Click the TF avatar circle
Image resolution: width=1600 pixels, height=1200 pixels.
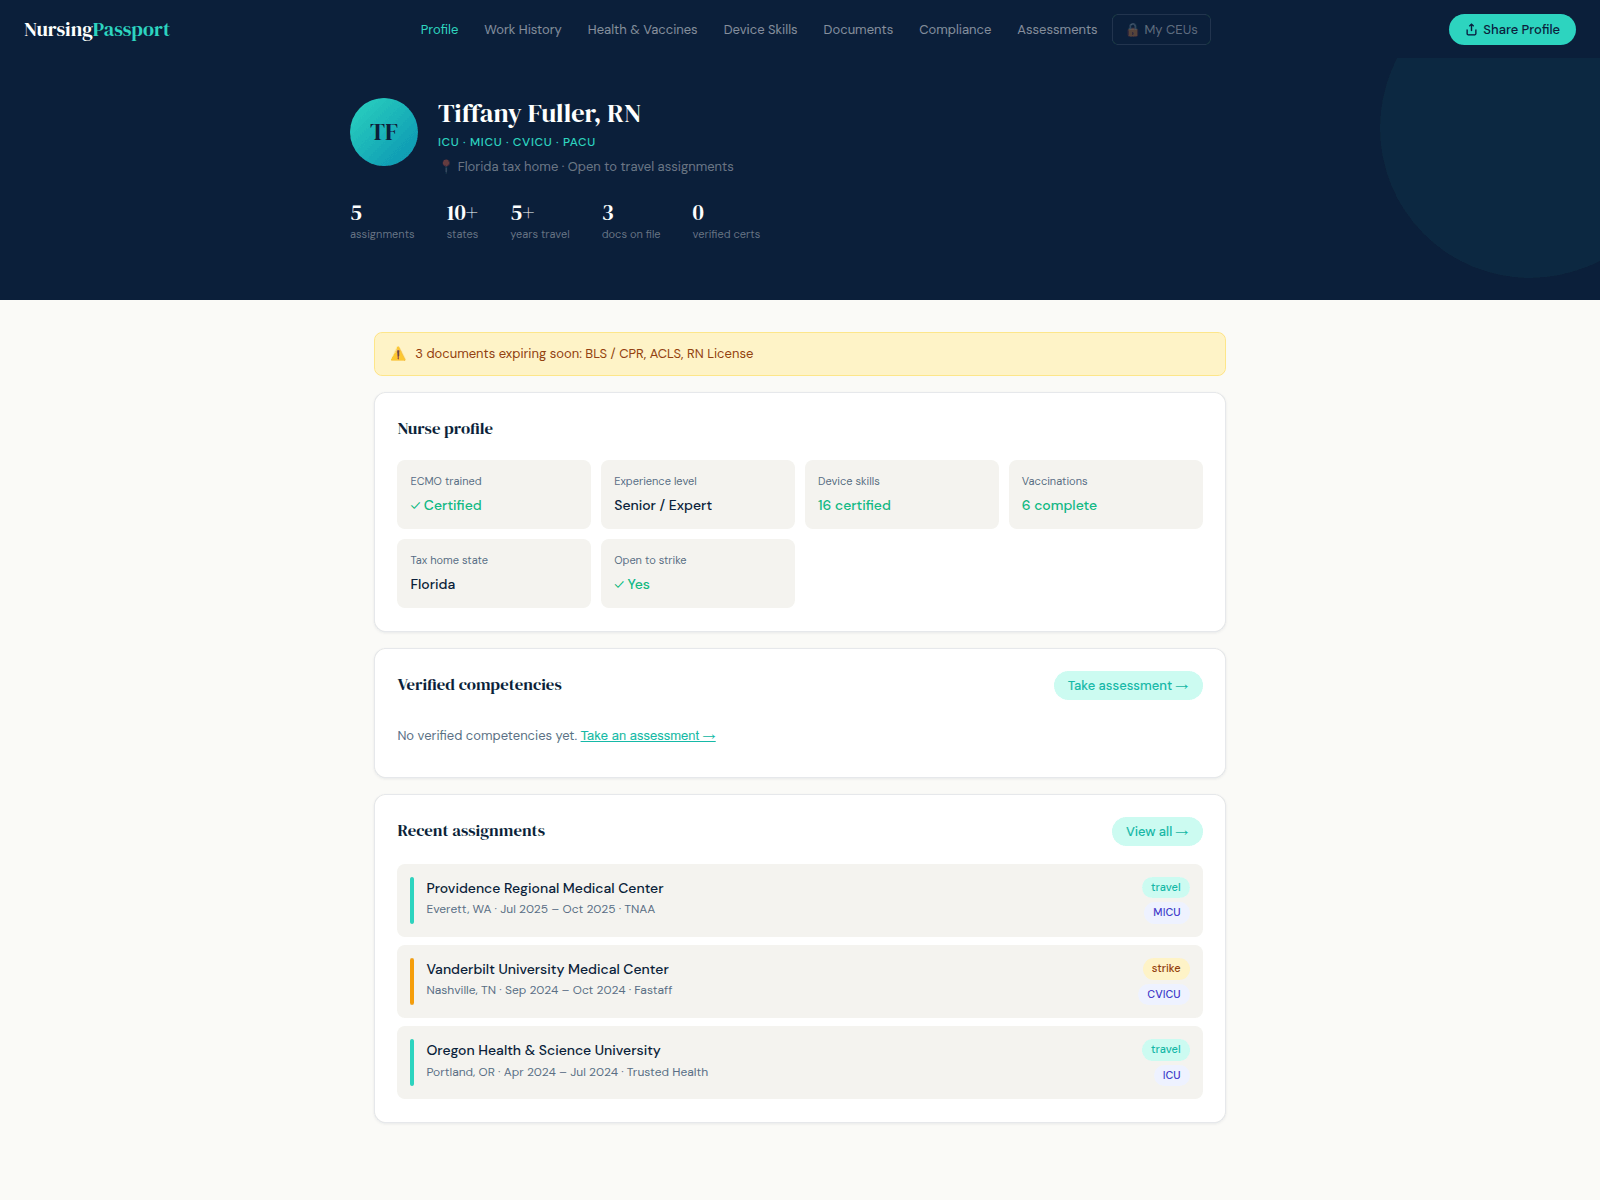pyautogui.click(x=384, y=132)
